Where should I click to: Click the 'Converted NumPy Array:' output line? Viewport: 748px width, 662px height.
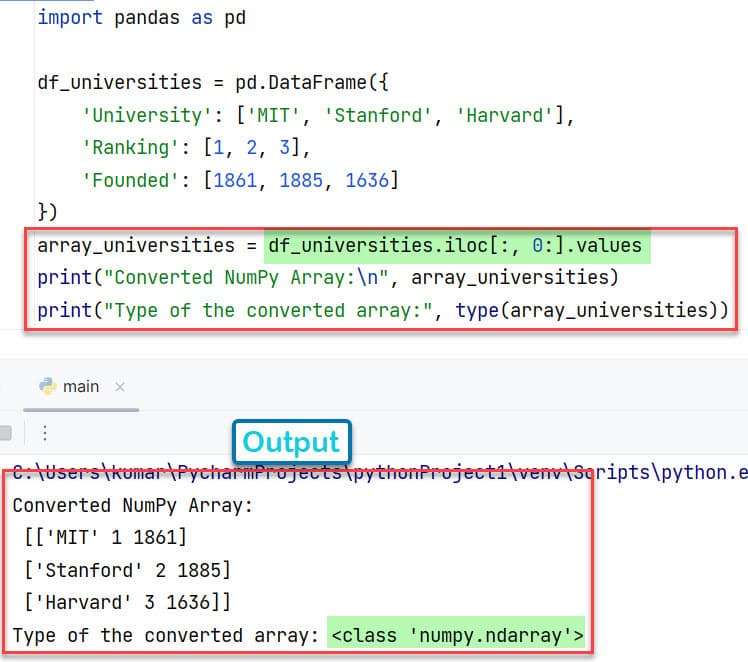click(133, 506)
